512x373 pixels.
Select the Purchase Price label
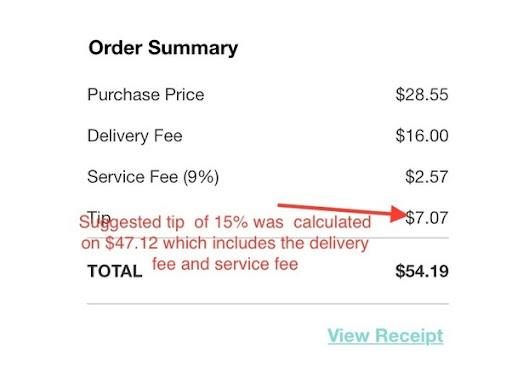(146, 94)
